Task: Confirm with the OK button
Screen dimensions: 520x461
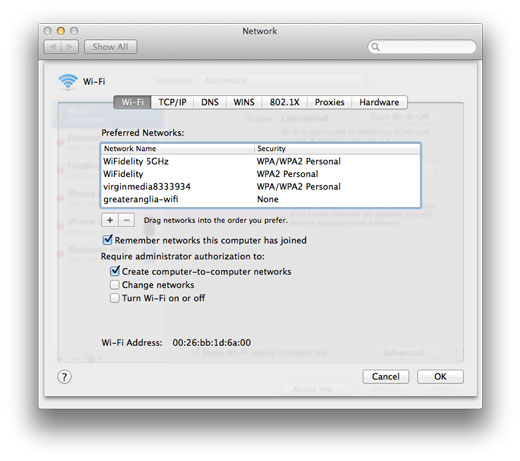Action: (440, 377)
